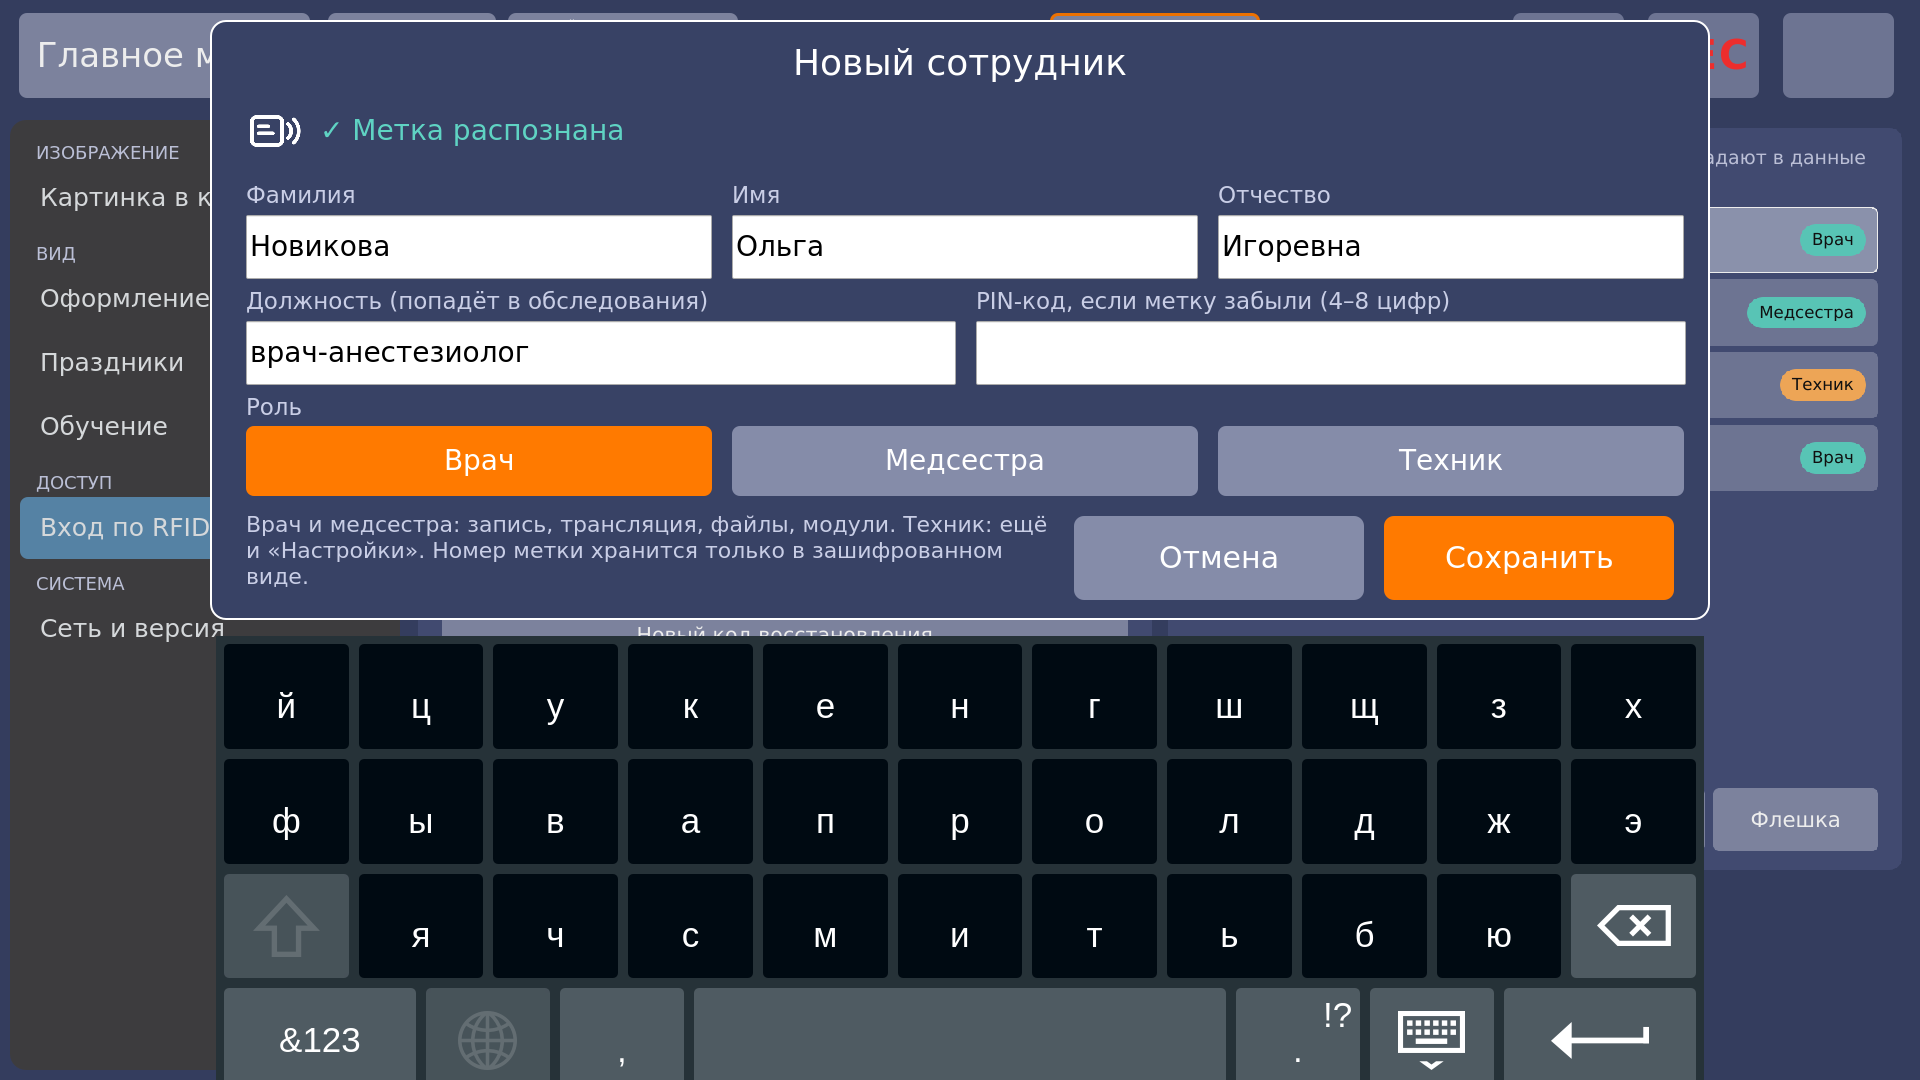Tap the л key

[x=1229, y=811]
